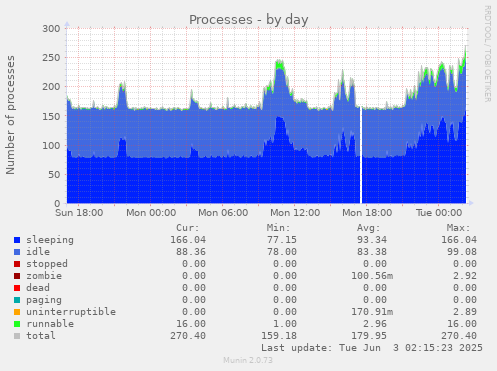Screen dimensions: 497x371
Task: Click the 'Processes - by day' title
Action: 248,20
